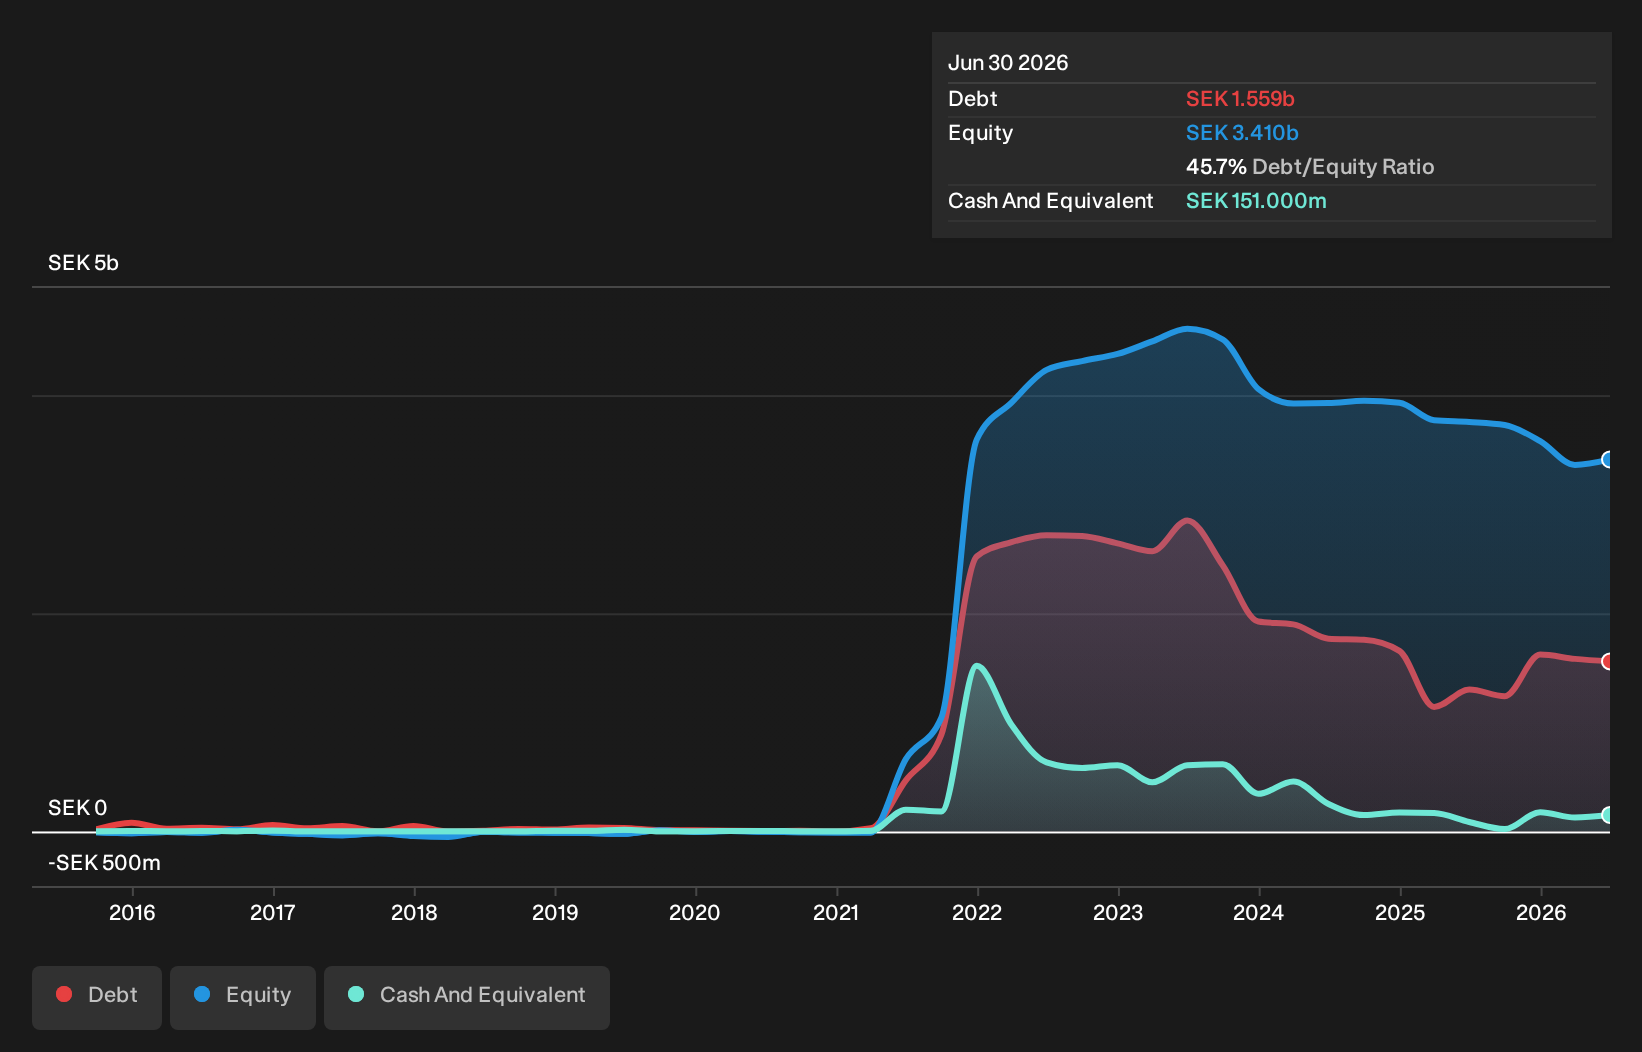Click the Equity row label in tooltip
This screenshot has width=1642, height=1052.
[981, 133]
